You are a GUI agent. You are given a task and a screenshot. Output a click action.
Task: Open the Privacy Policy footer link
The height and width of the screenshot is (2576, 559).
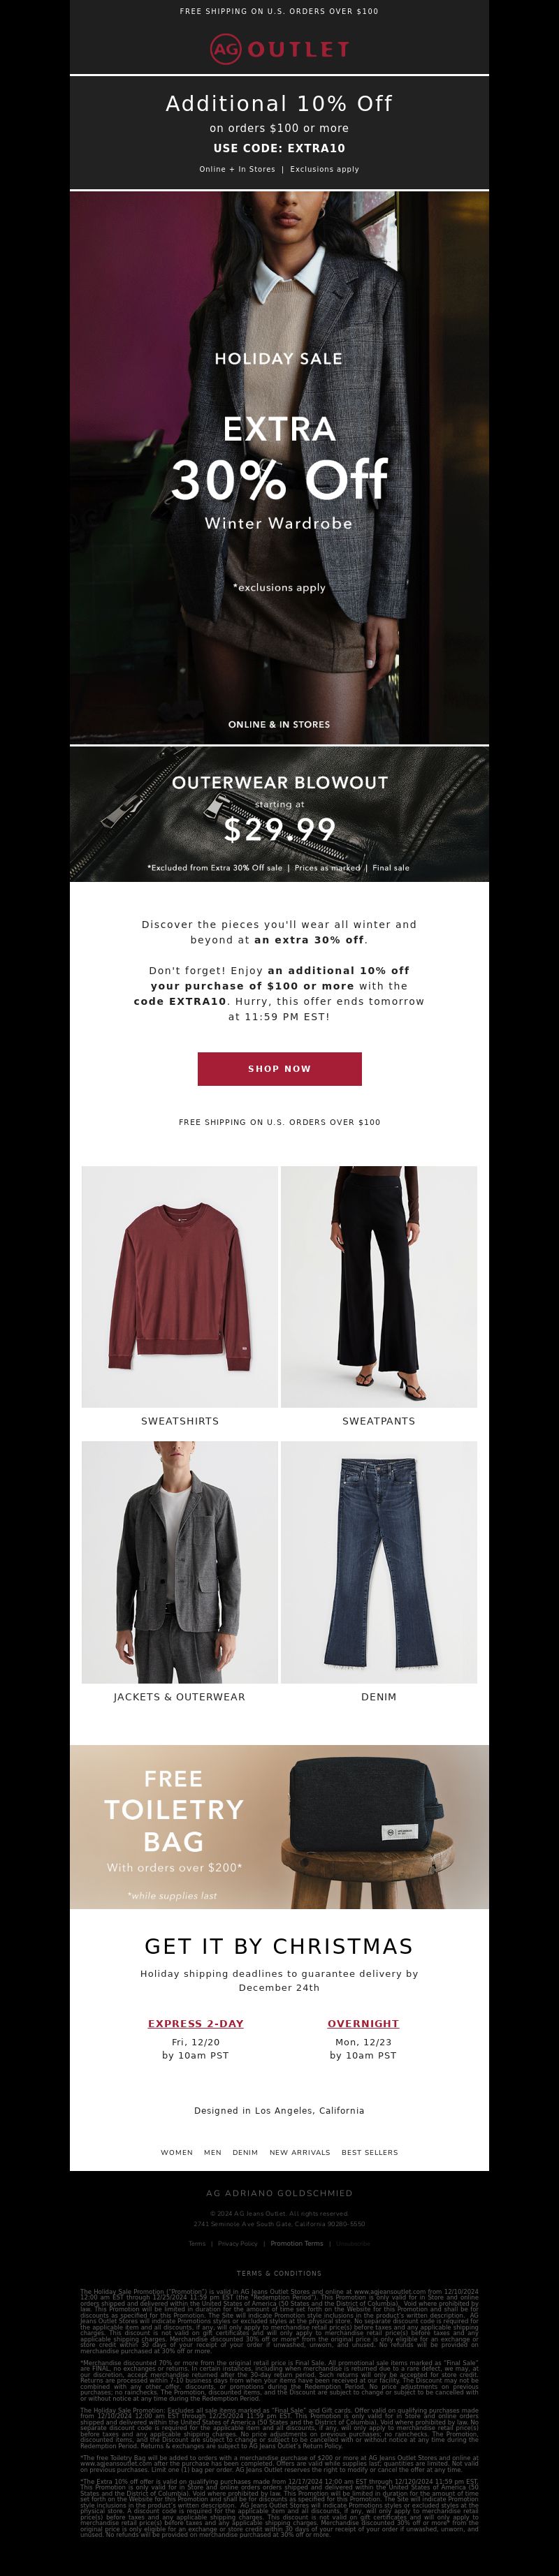coord(238,2243)
